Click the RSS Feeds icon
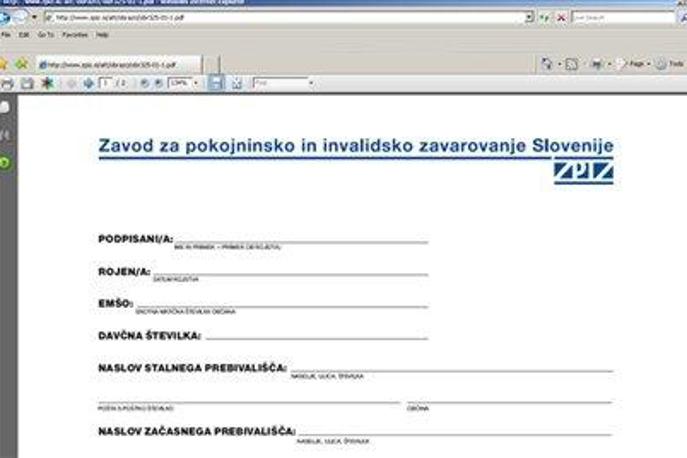 click(x=572, y=64)
